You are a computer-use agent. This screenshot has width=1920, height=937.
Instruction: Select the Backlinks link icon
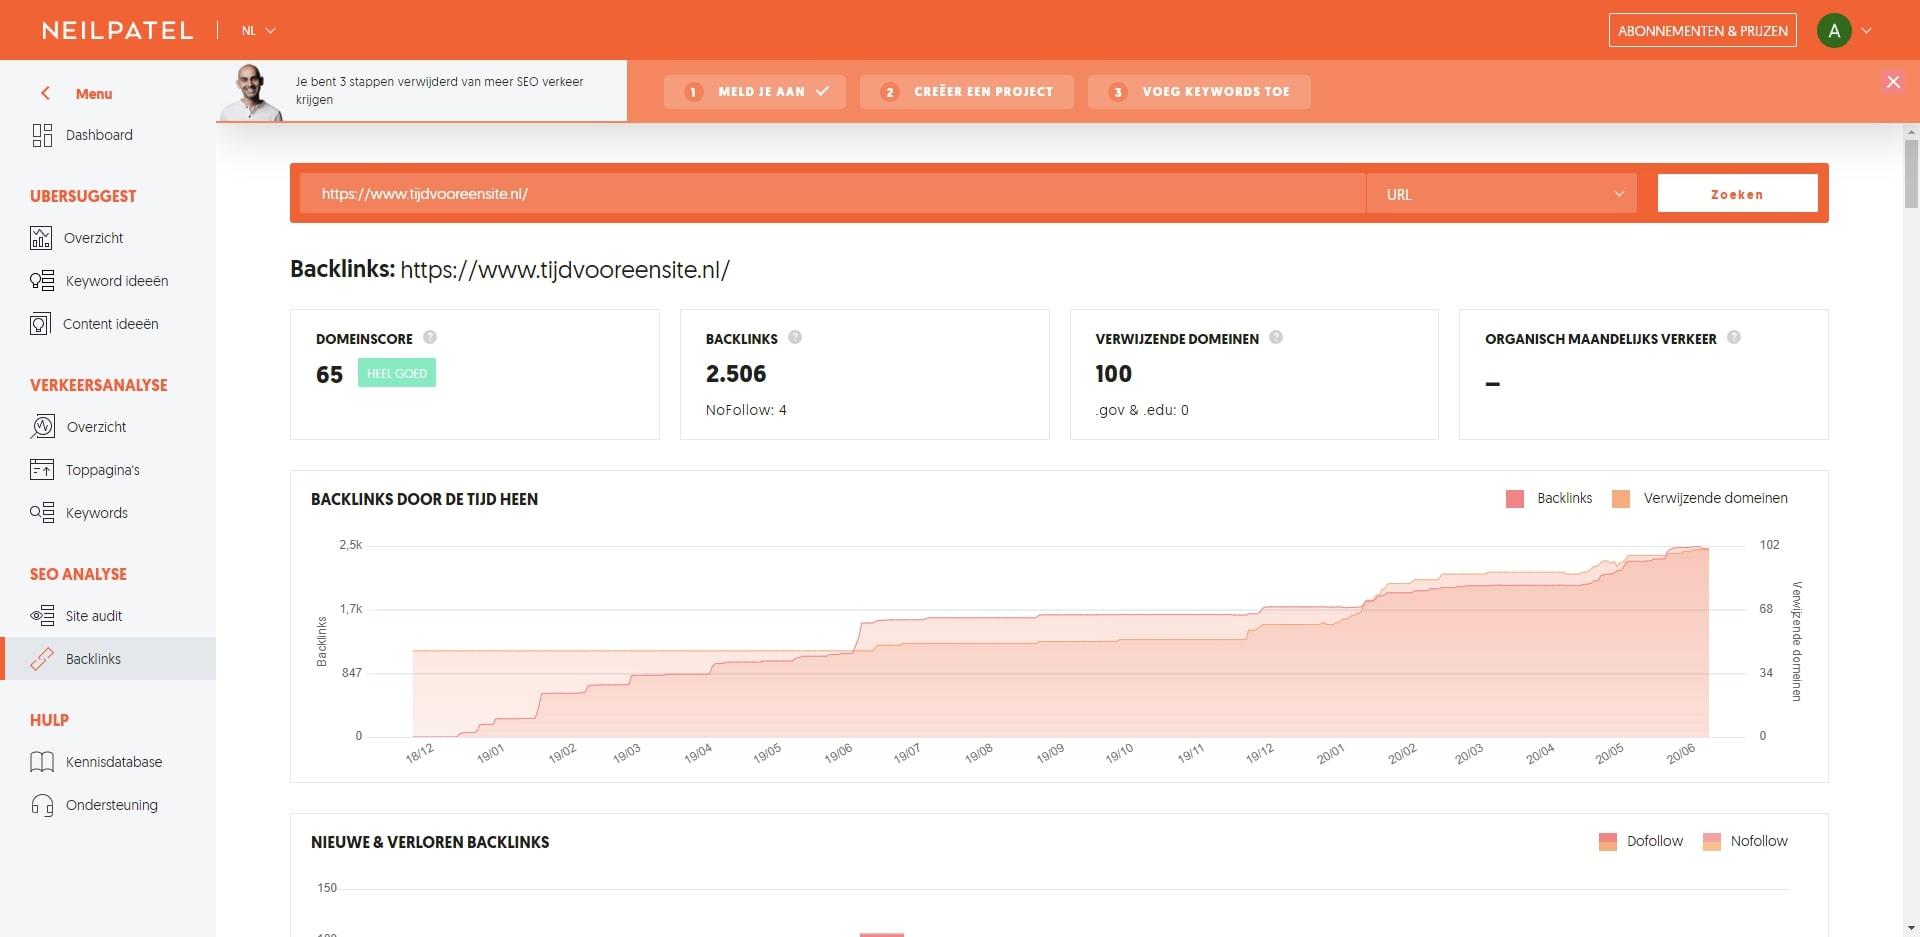point(42,659)
